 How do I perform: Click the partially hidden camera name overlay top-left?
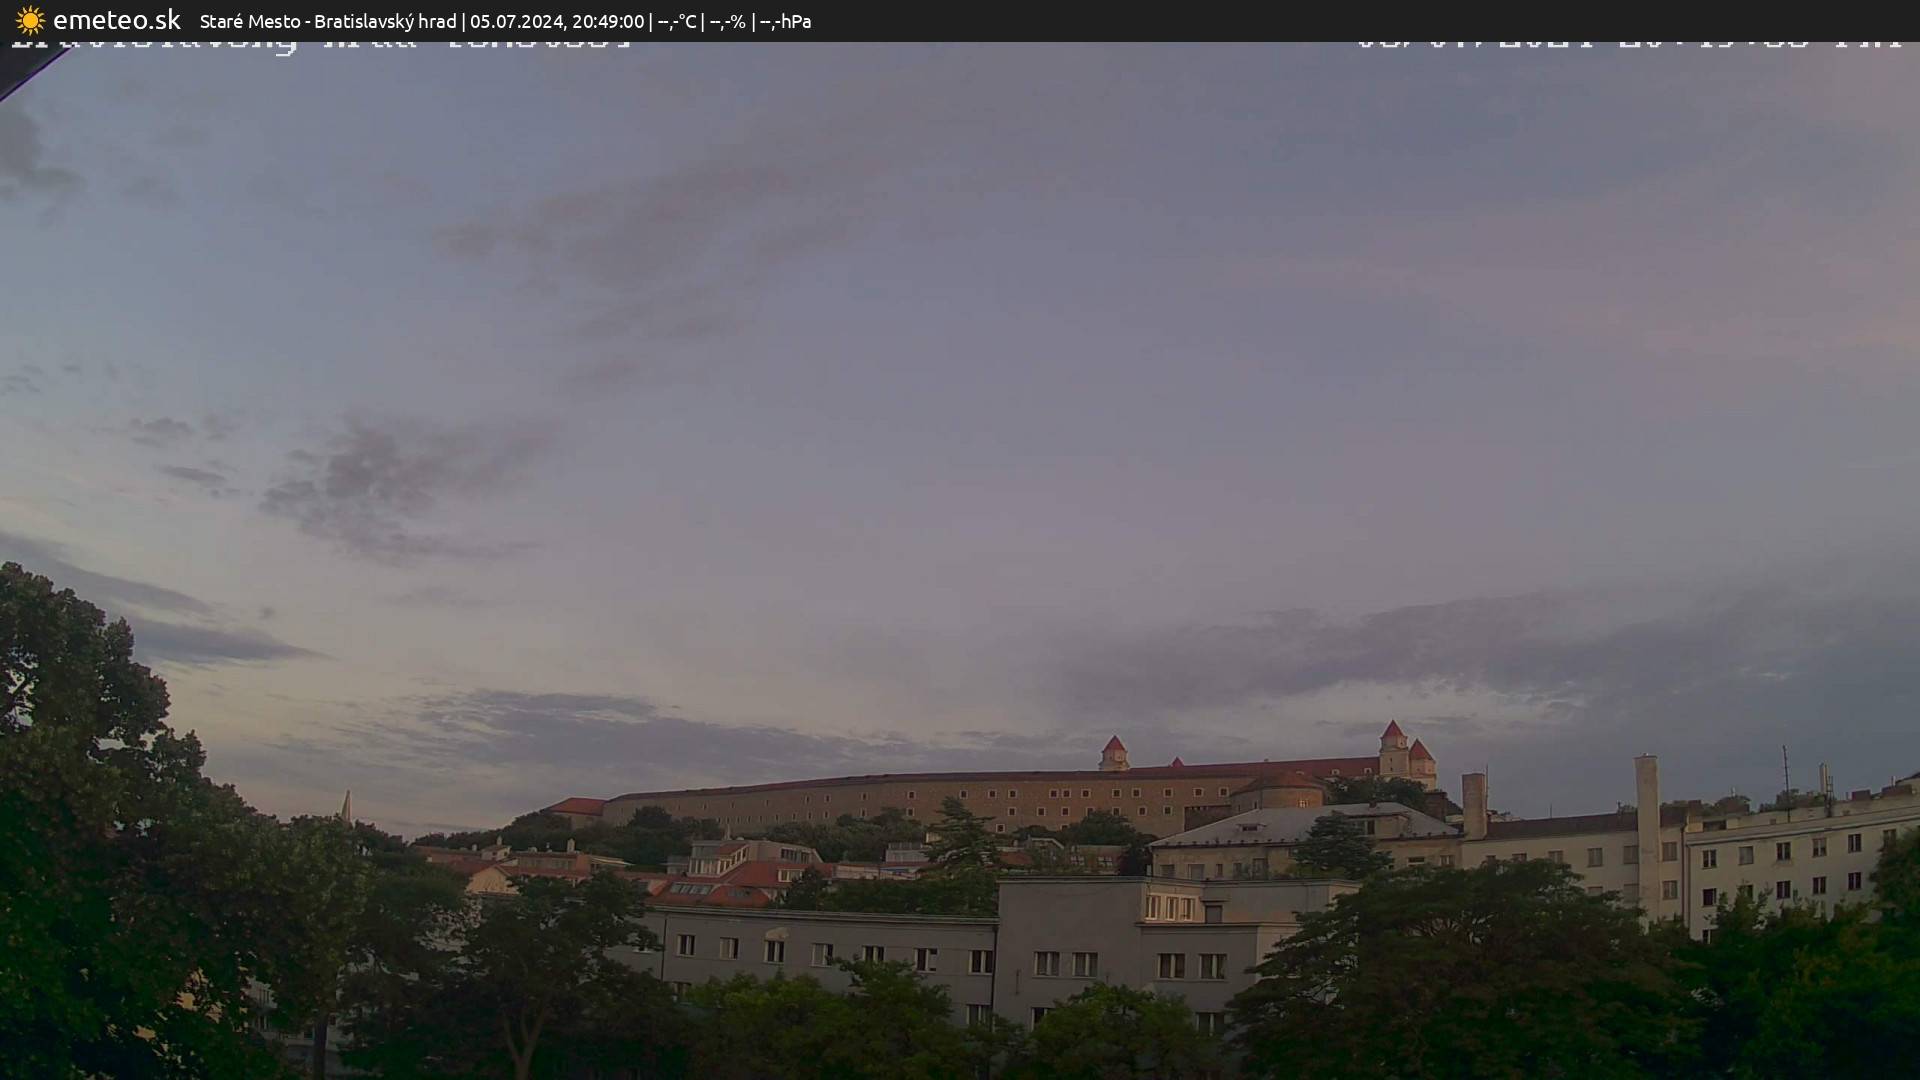pyautogui.click(x=320, y=44)
